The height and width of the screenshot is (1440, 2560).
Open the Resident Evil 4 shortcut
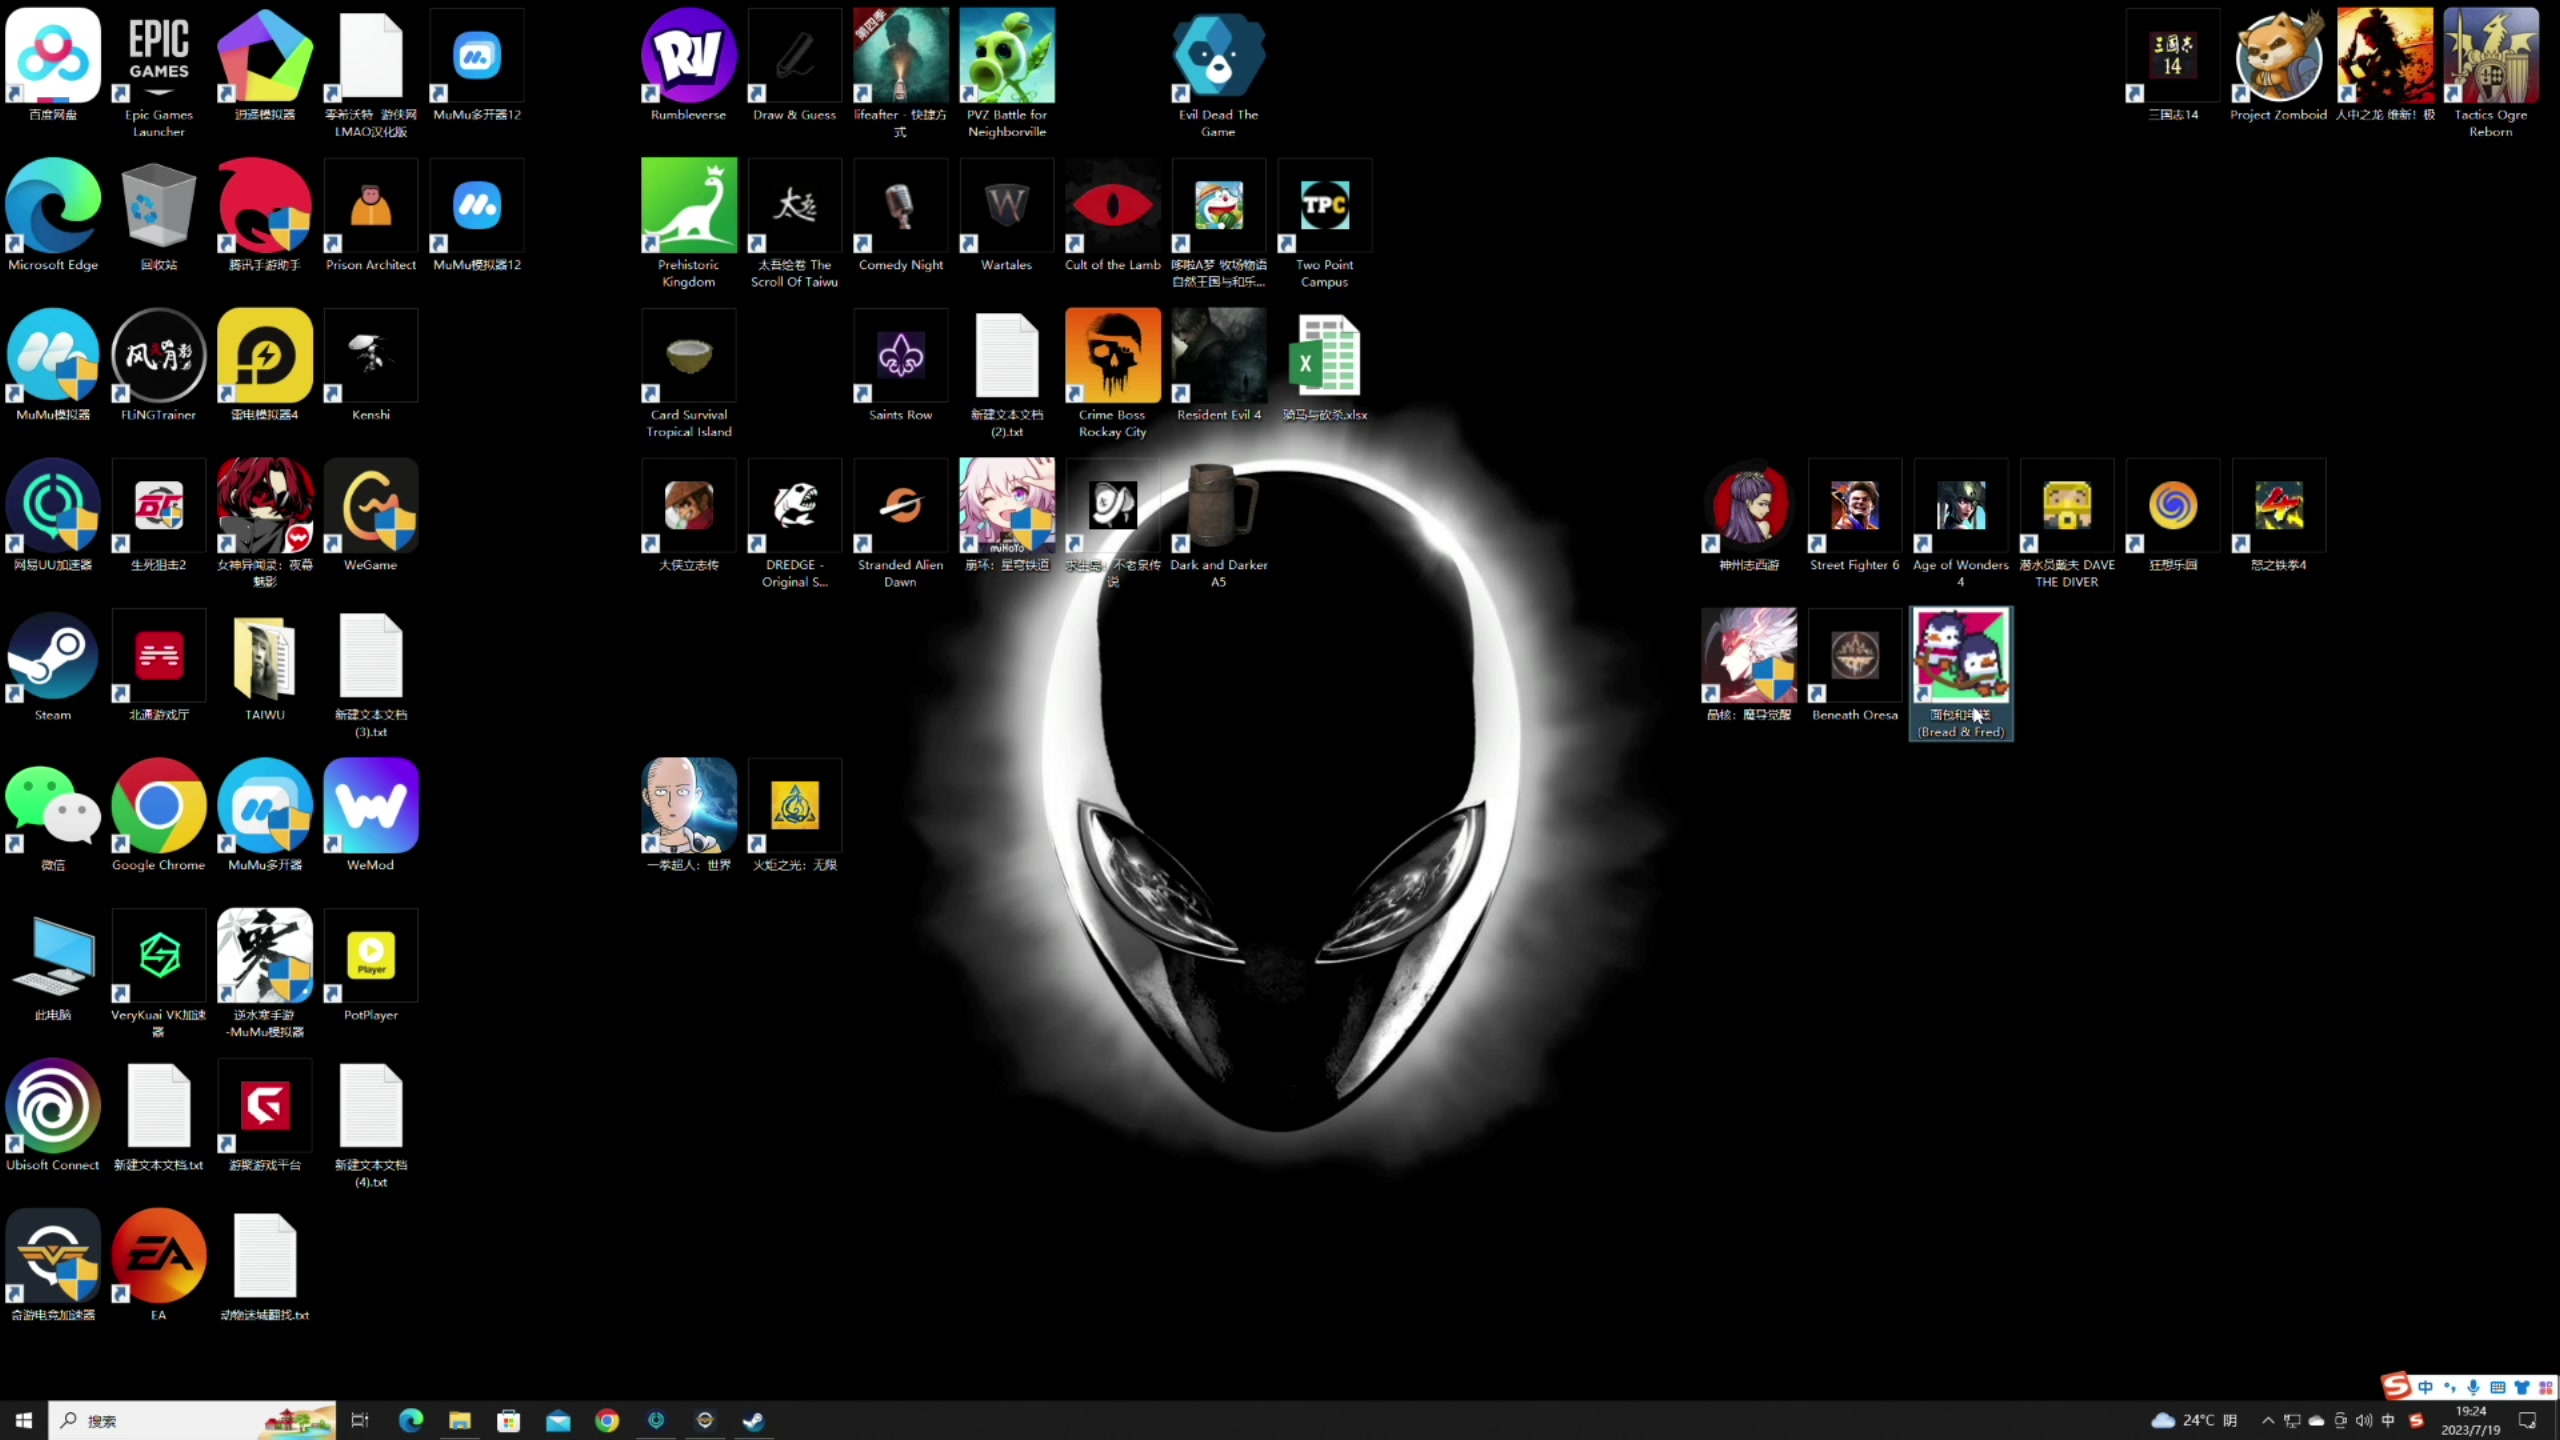tap(1219, 365)
